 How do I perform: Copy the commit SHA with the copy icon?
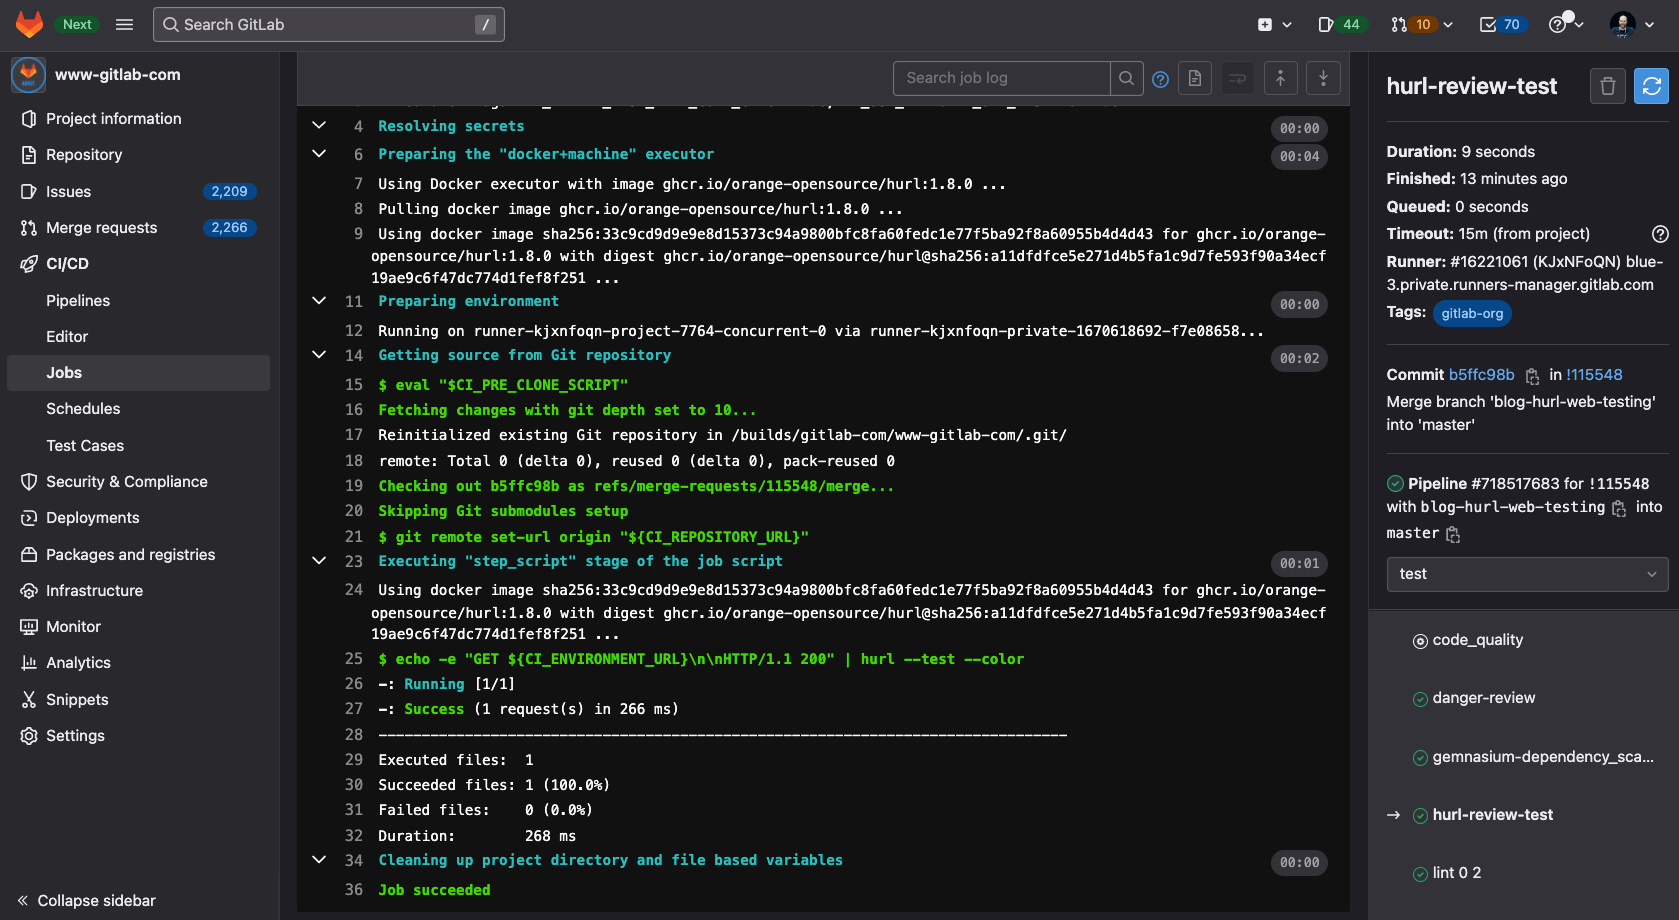click(x=1532, y=376)
